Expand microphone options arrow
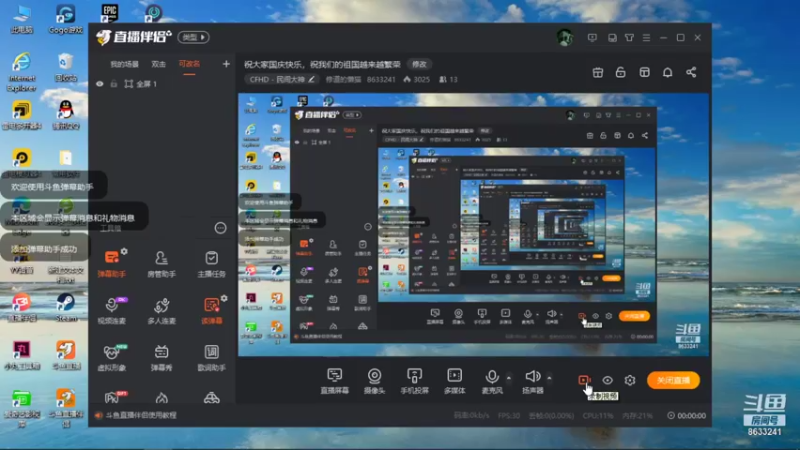800x450 pixels. (x=509, y=378)
